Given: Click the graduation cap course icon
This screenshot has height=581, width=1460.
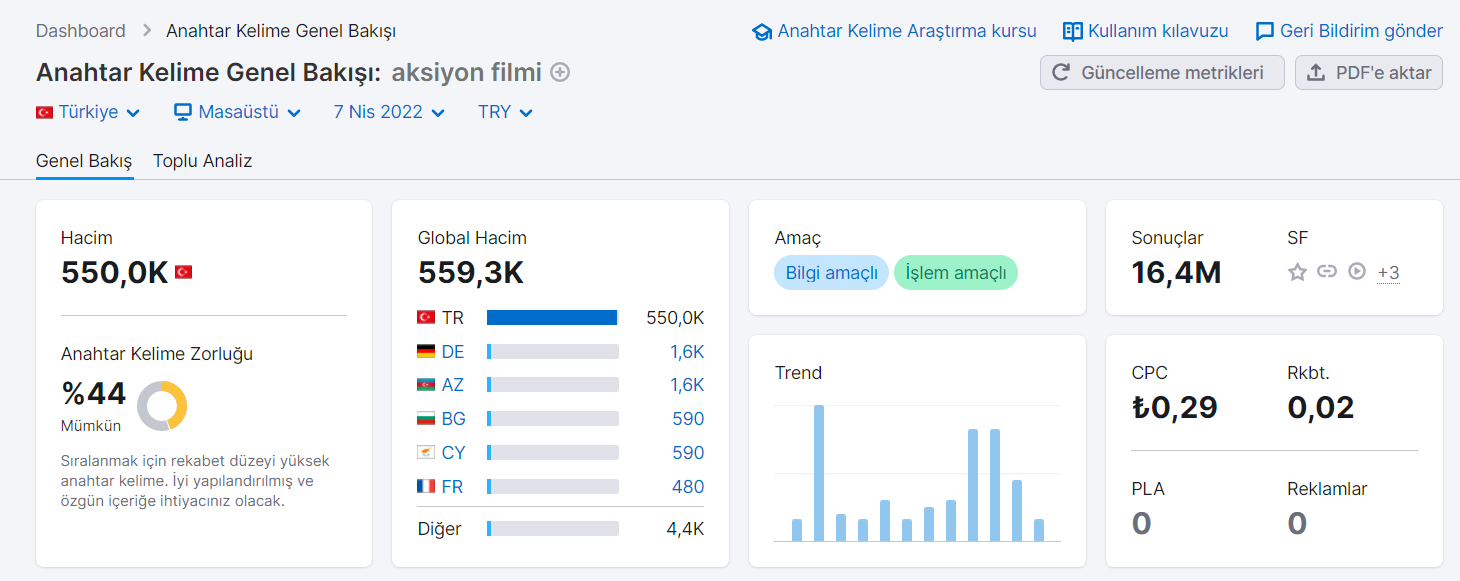Looking at the screenshot, I should pyautogui.click(x=762, y=32).
